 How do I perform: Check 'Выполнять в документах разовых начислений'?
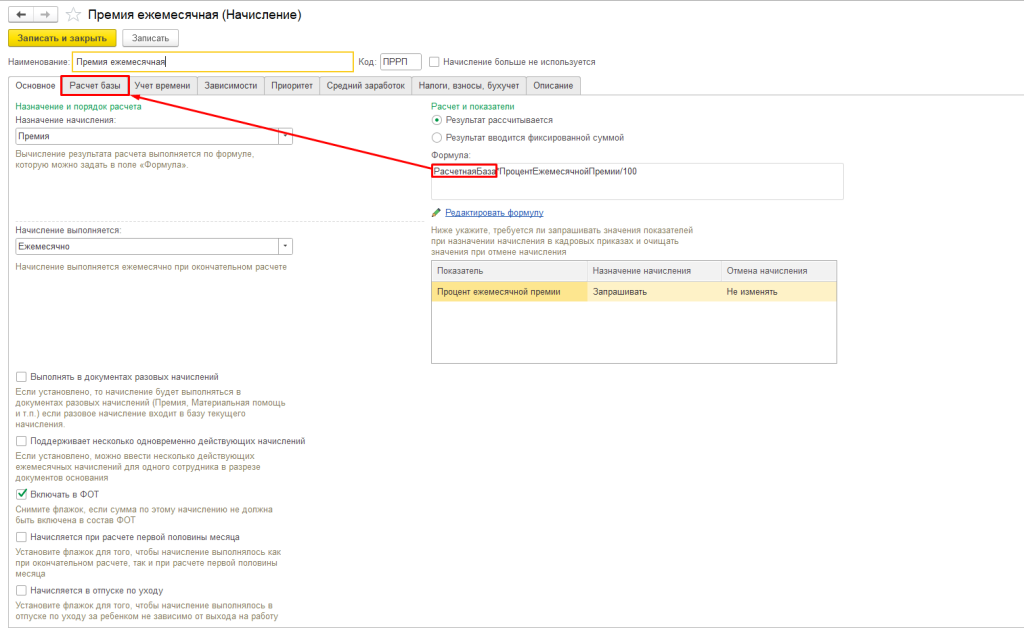click(22, 376)
